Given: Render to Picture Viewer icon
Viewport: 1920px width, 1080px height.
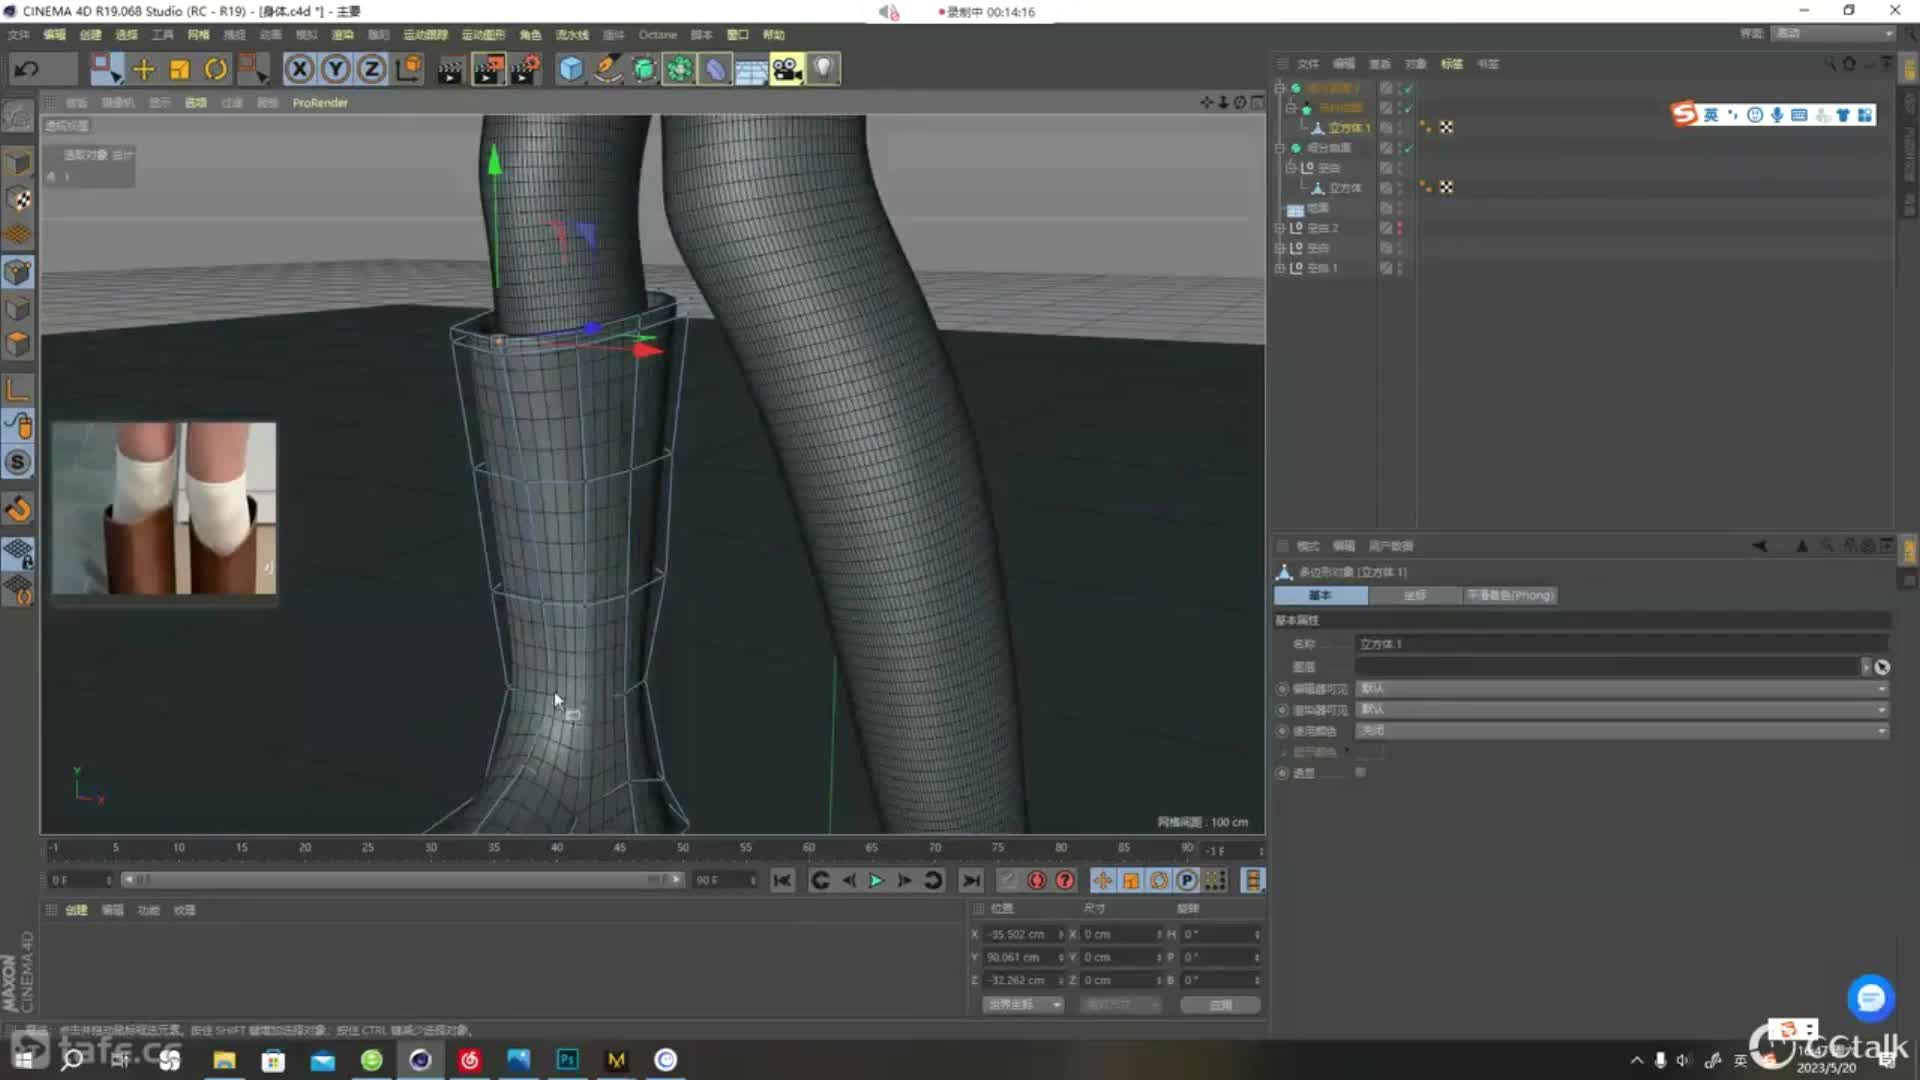Looking at the screenshot, I should 488,69.
